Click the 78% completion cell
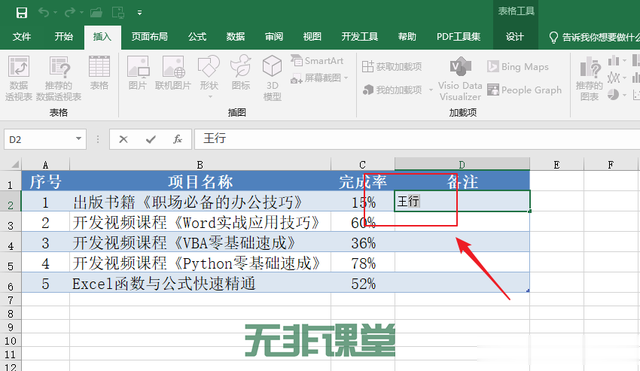The image size is (640, 371). (362, 263)
